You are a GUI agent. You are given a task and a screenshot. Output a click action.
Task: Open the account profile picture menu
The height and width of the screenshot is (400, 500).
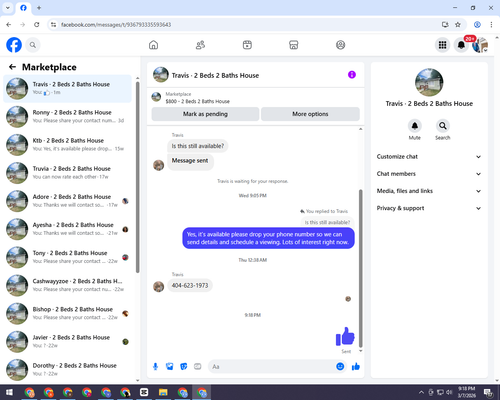pyautogui.click(x=480, y=45)
